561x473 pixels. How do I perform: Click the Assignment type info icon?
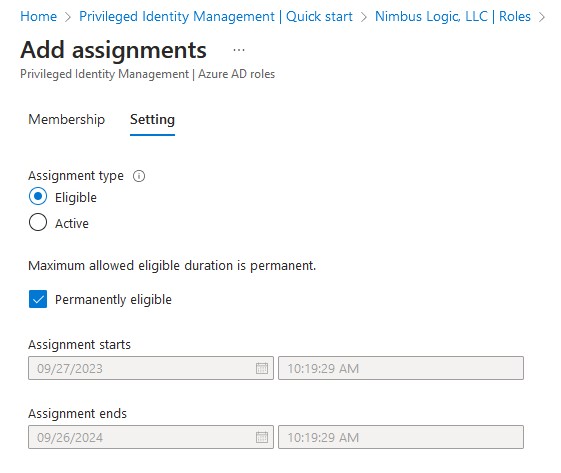pos(139,176)
